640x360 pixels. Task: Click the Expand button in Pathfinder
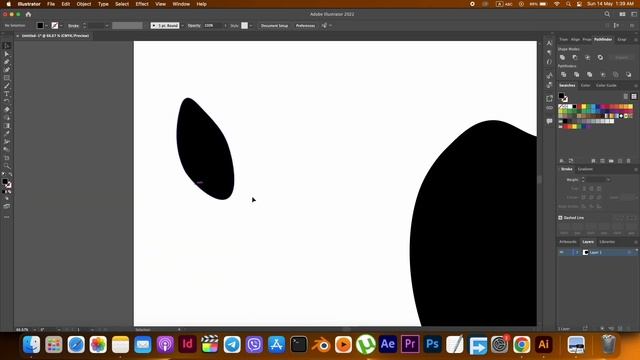pyautogui.click(x=622, y=58)
